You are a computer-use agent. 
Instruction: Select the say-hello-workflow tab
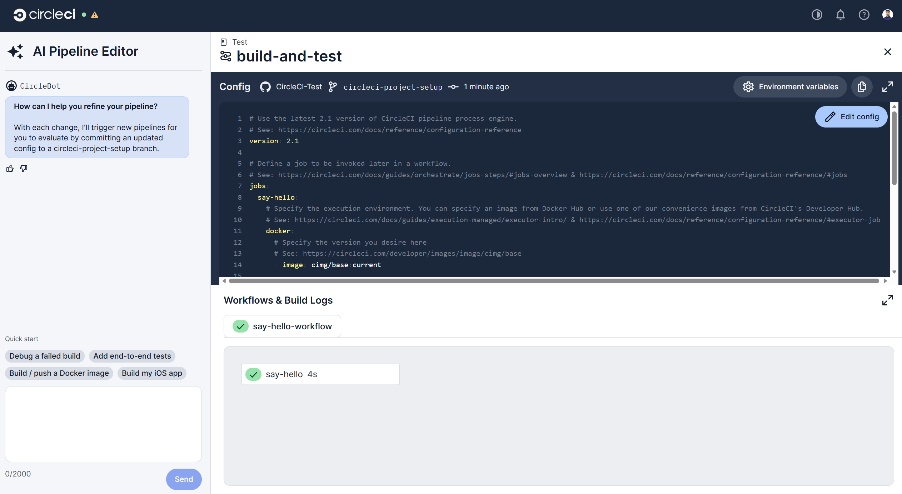282,326
